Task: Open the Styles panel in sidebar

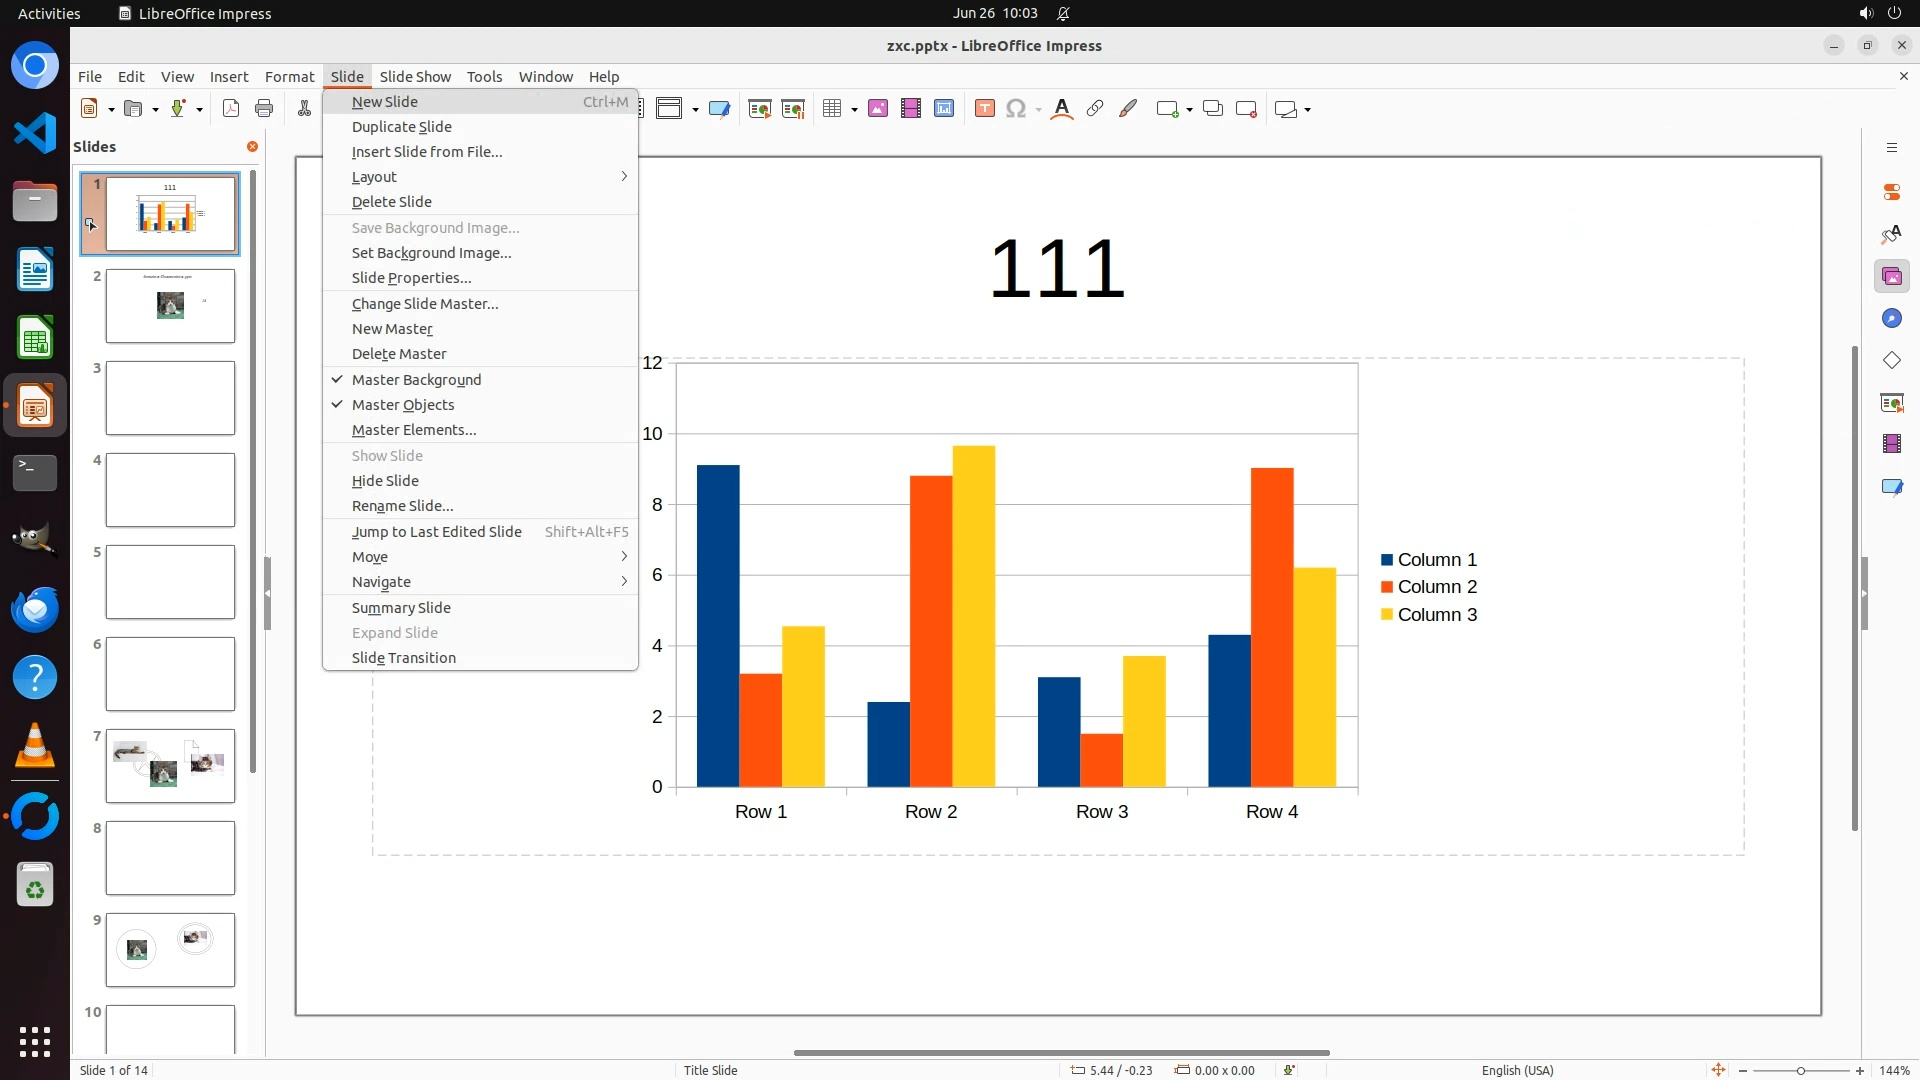Action: pos(1891,234)
